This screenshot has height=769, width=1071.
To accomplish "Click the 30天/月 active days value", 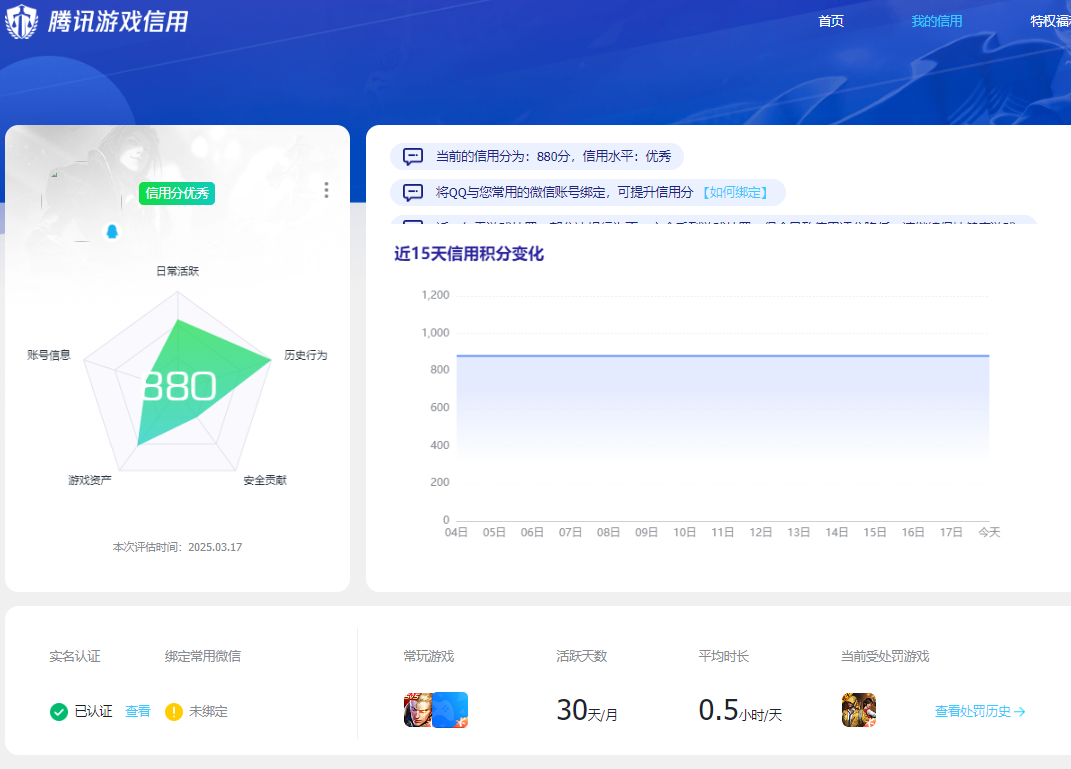I will tap(587, 710).
